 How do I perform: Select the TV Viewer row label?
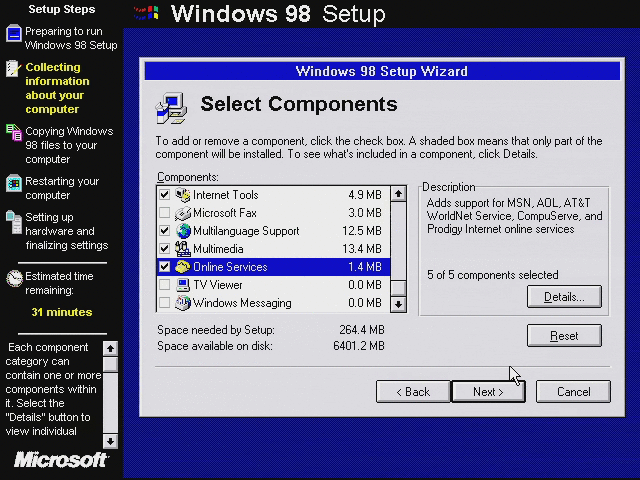point(218,285)
